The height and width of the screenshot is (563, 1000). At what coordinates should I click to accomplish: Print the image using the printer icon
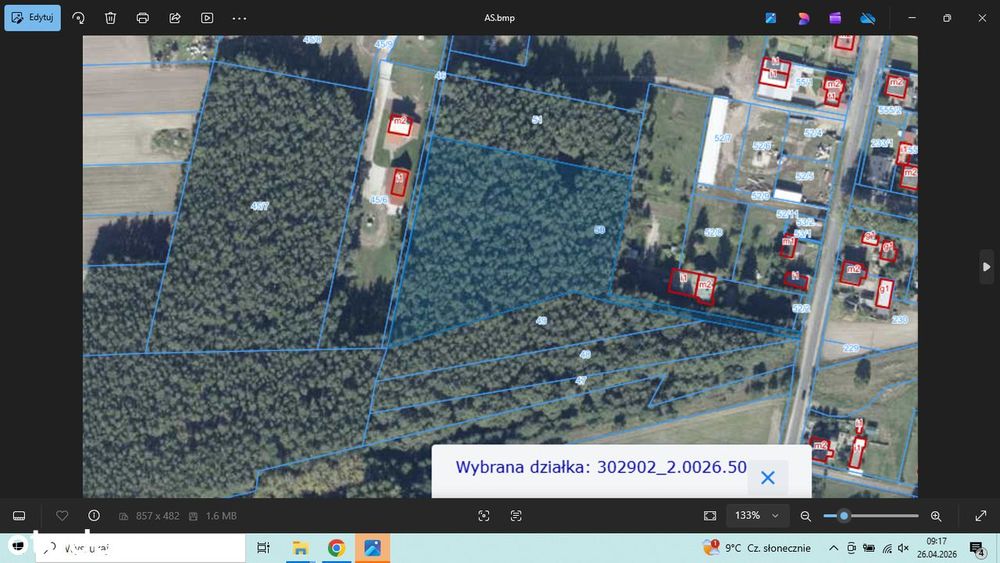[143, 18]
